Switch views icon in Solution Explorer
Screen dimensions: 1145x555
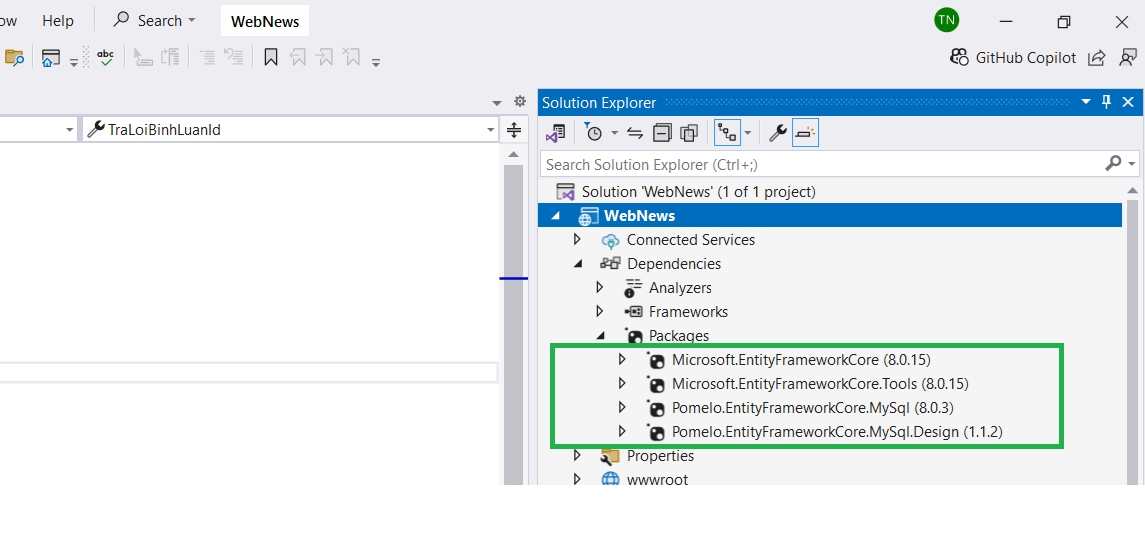click(556, 132)
